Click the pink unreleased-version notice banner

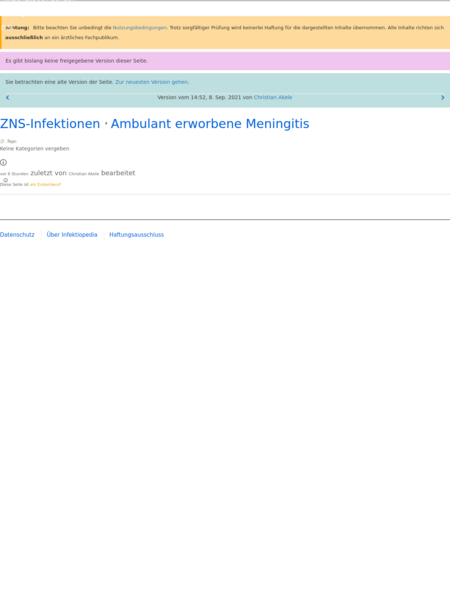[x=225, y=61]
